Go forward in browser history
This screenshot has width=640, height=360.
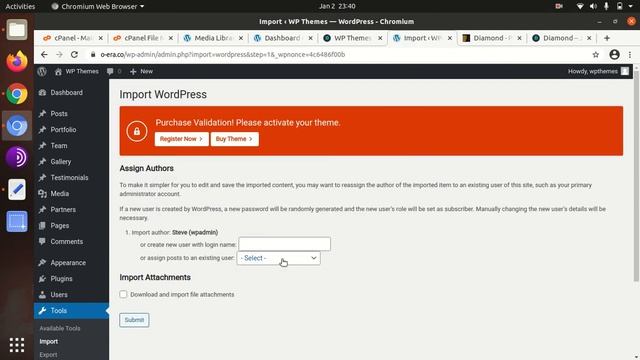(x=59, y=54)
